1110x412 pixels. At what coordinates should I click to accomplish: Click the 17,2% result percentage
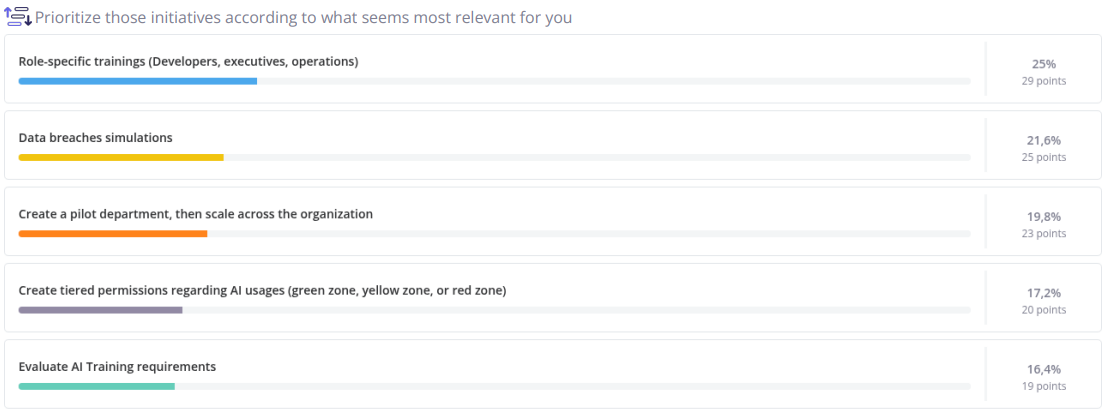tap(1043, 293)
